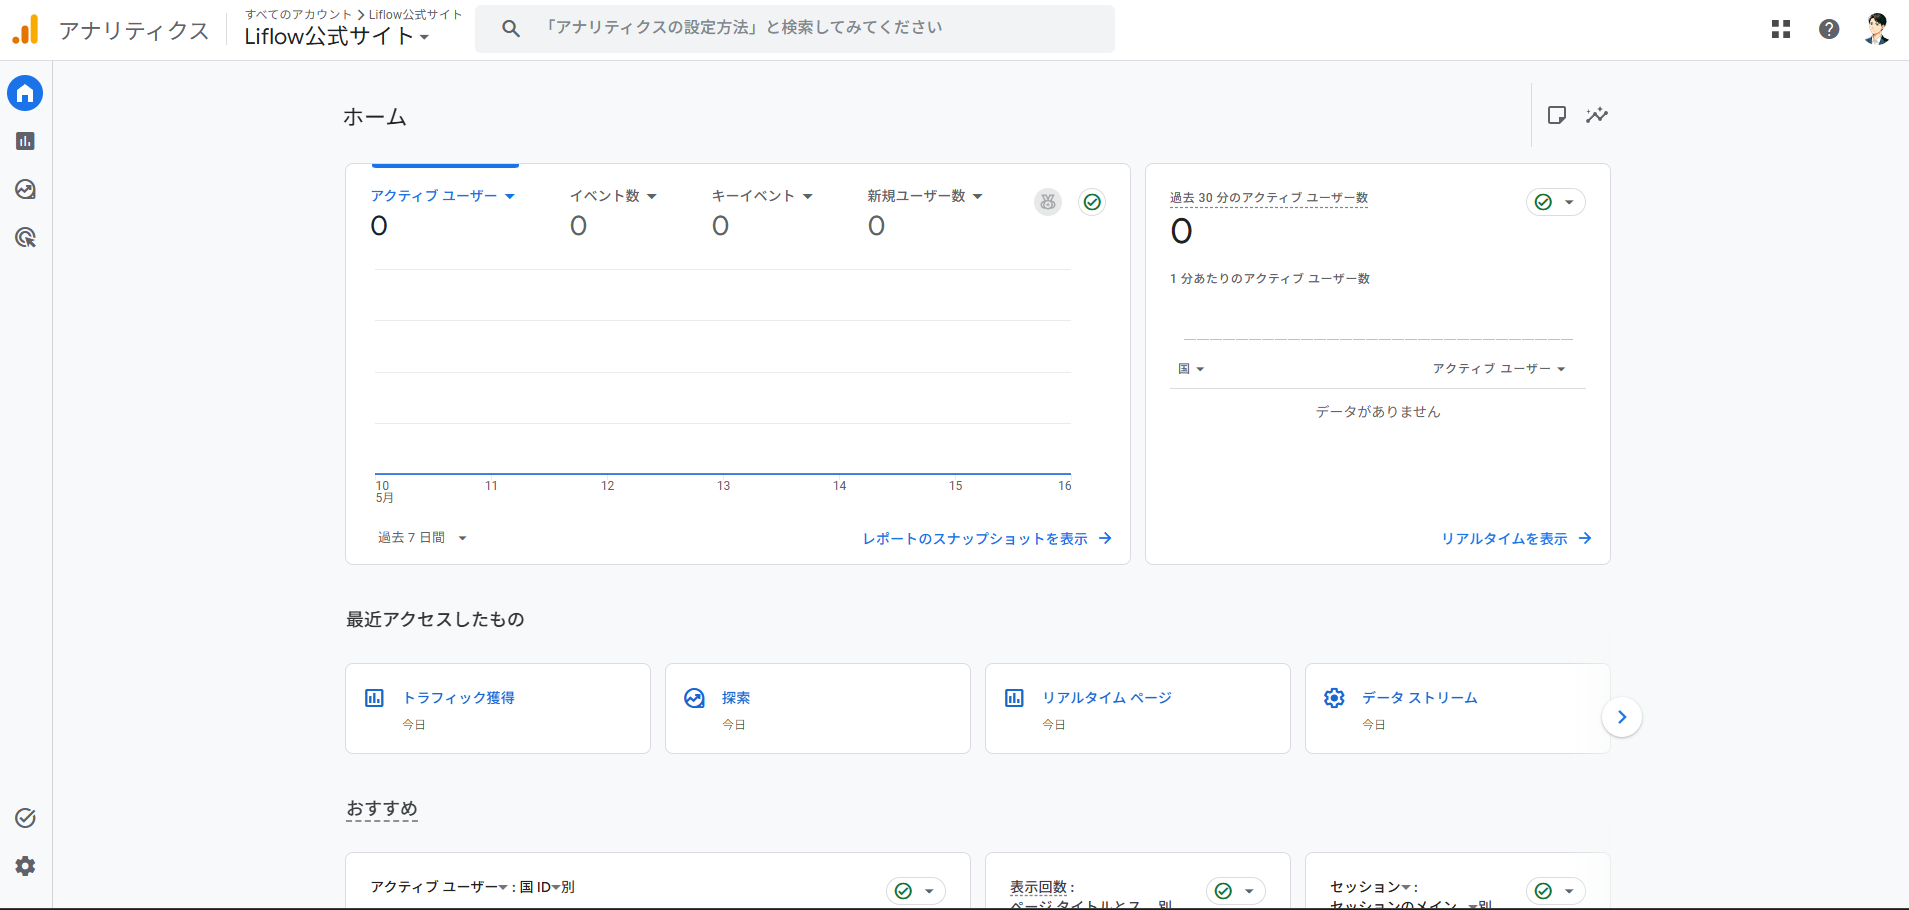Toggle the green data quality check icon

point(1093,202)
